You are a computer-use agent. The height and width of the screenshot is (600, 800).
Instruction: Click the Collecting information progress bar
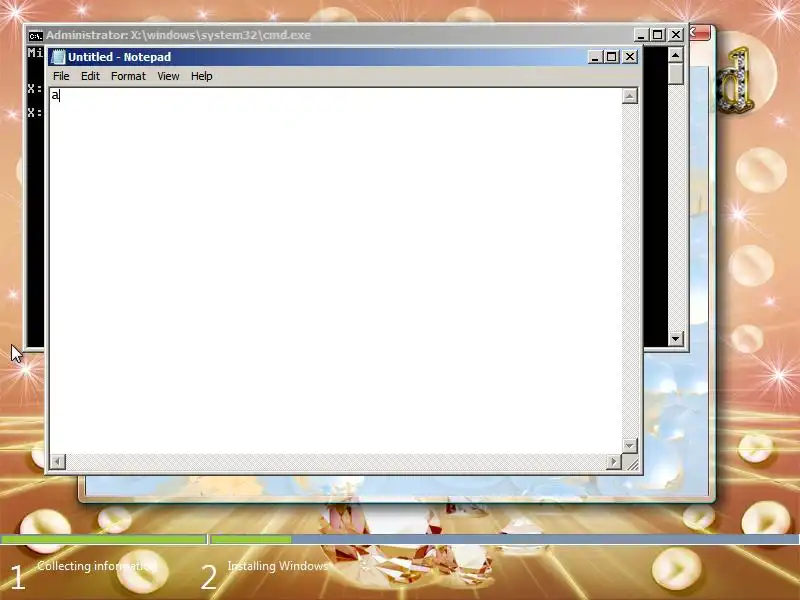104,539
